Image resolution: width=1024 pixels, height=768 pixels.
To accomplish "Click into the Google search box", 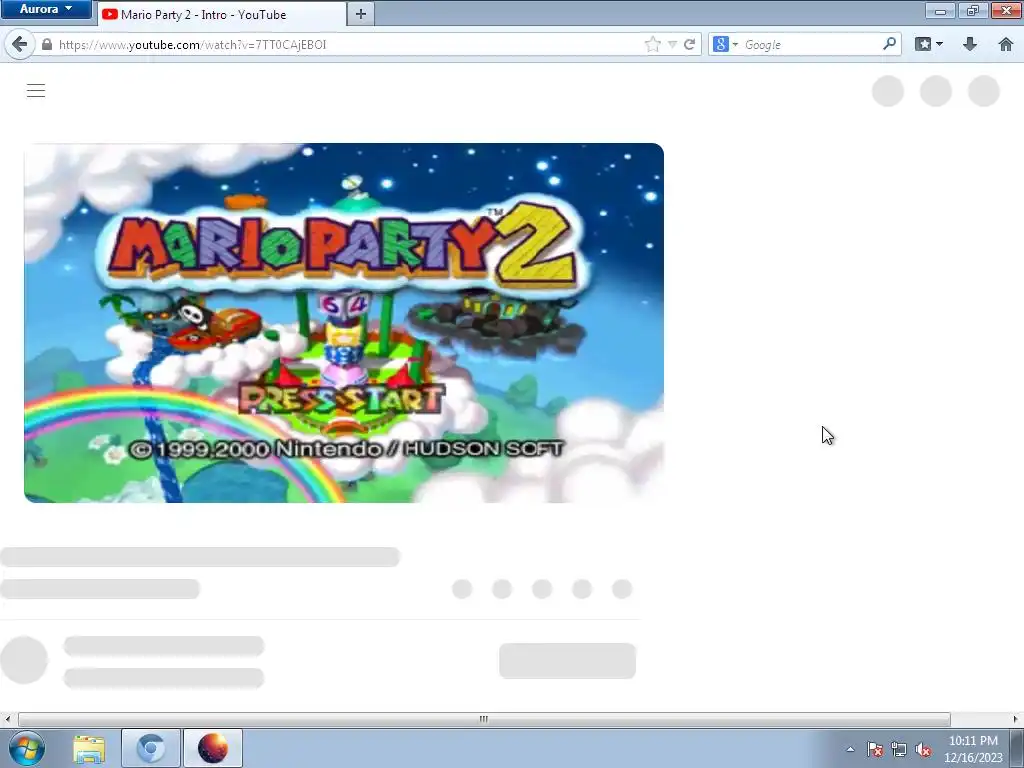I will pos(811,44).
